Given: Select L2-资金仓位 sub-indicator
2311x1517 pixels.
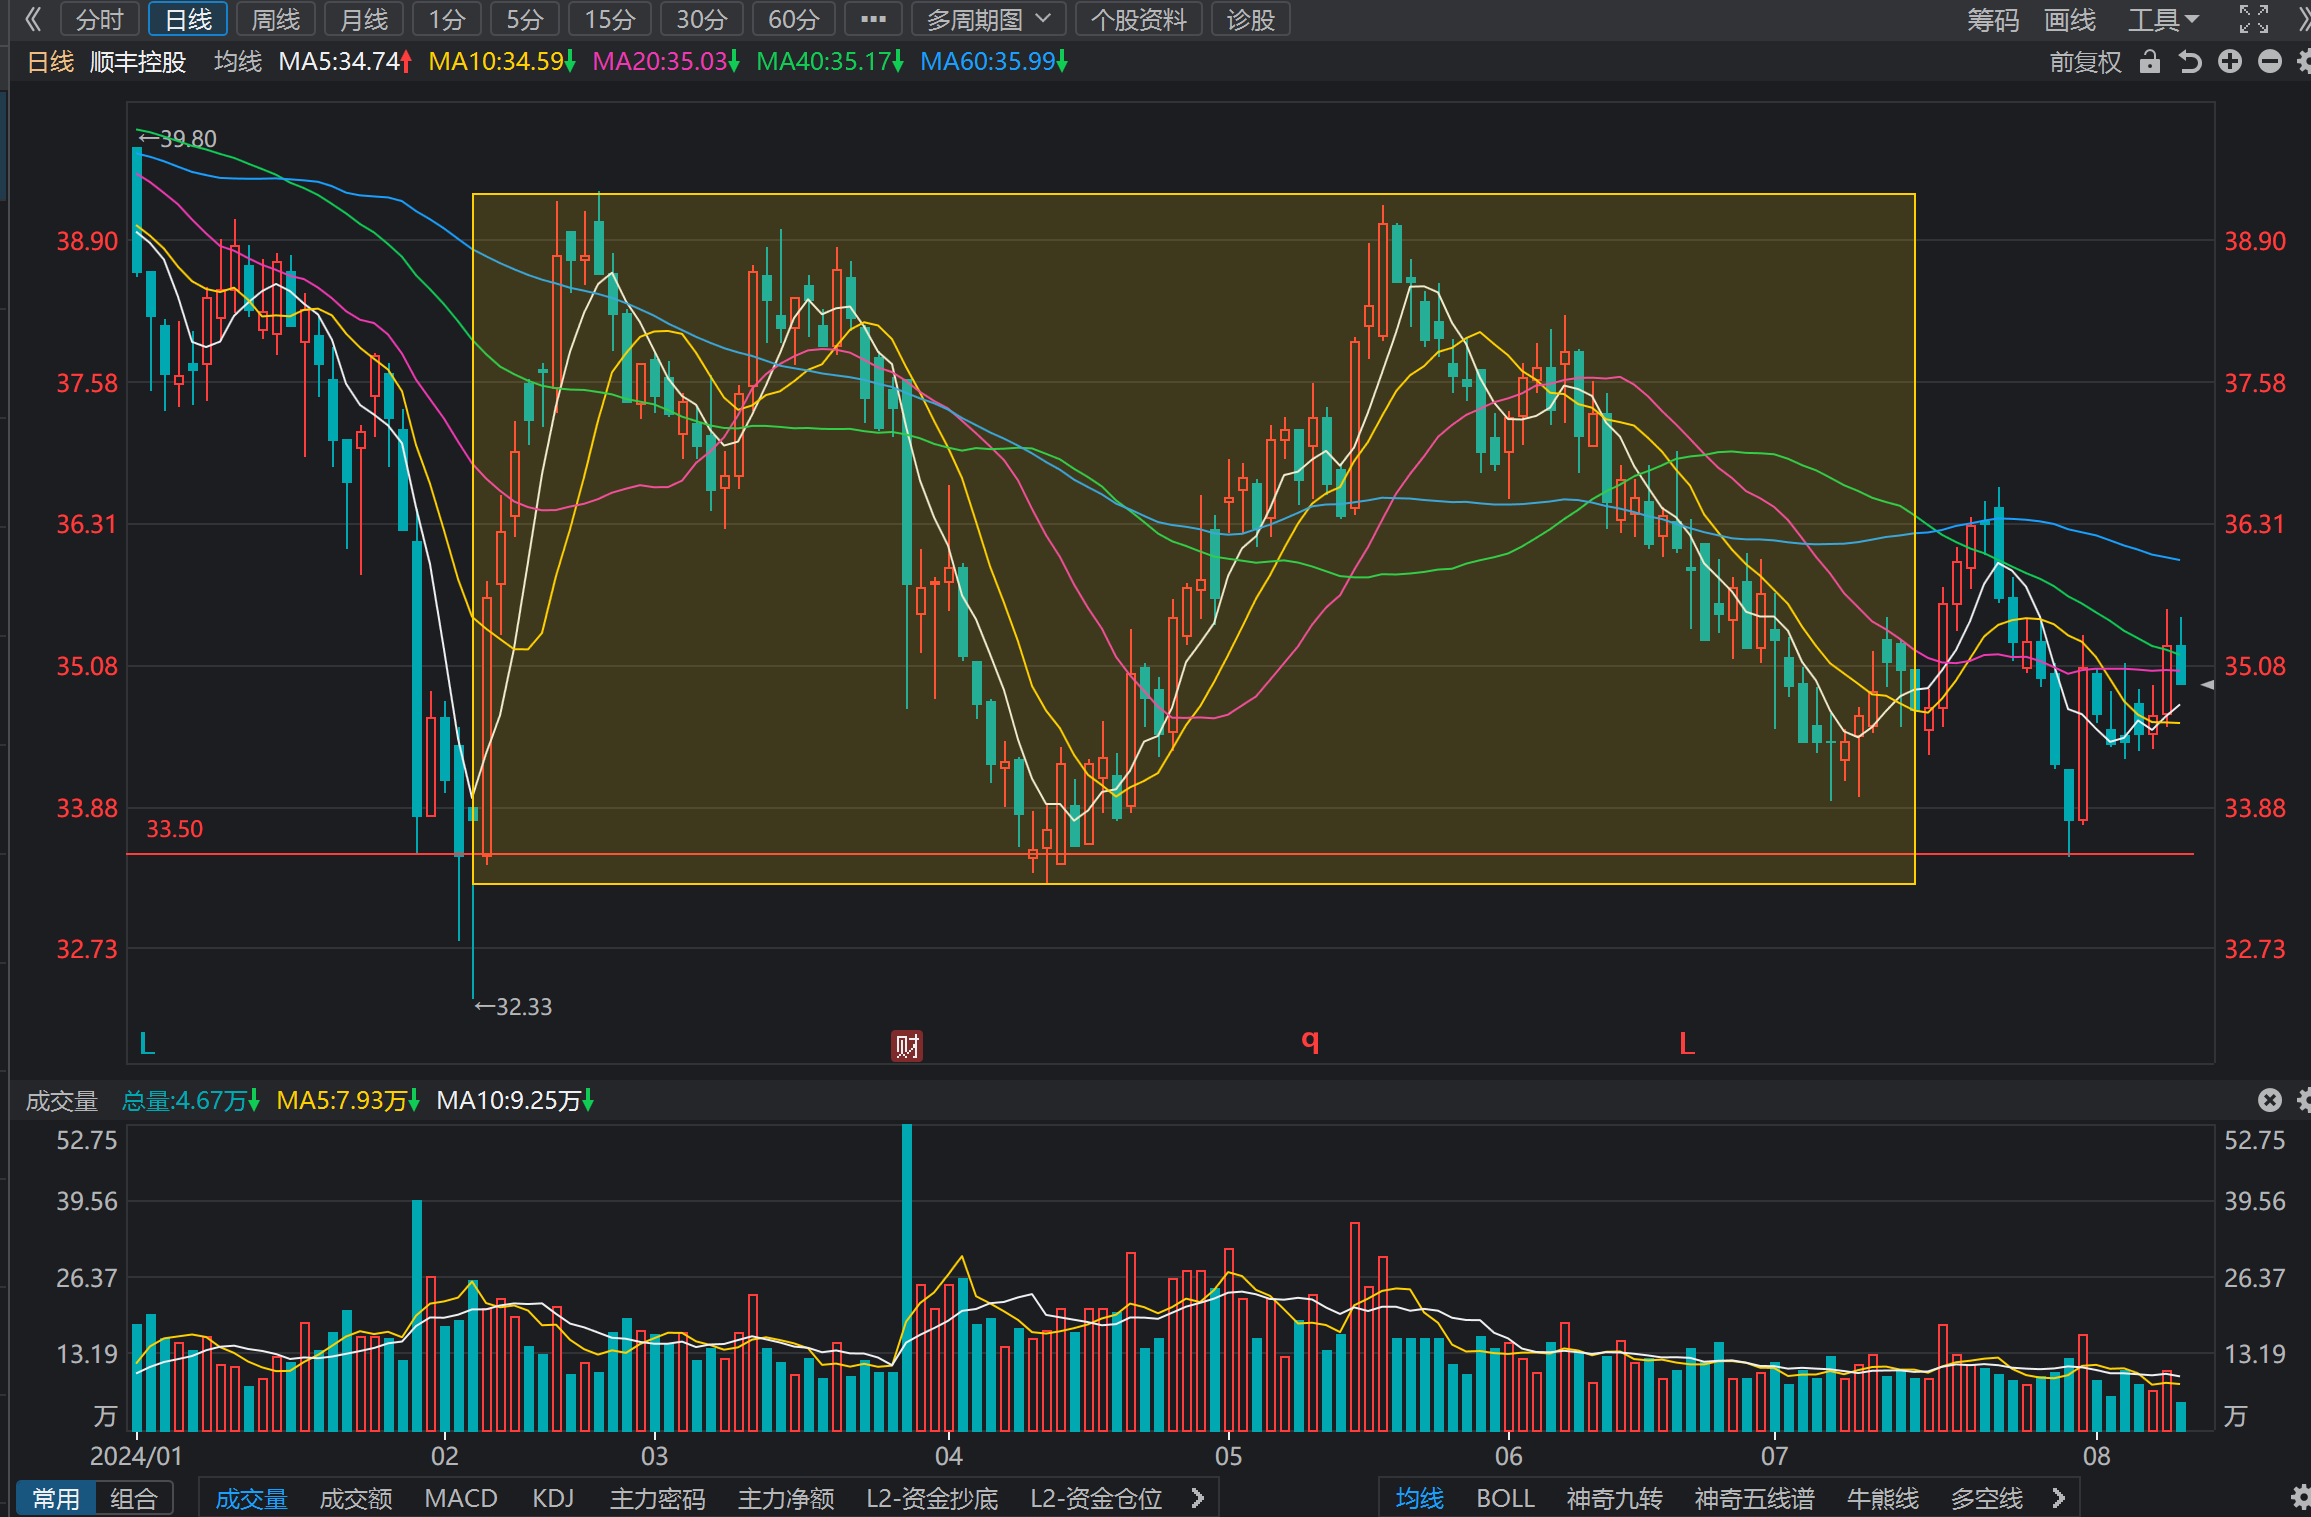Looking at the screenshot, I should coord(1096,1498).
